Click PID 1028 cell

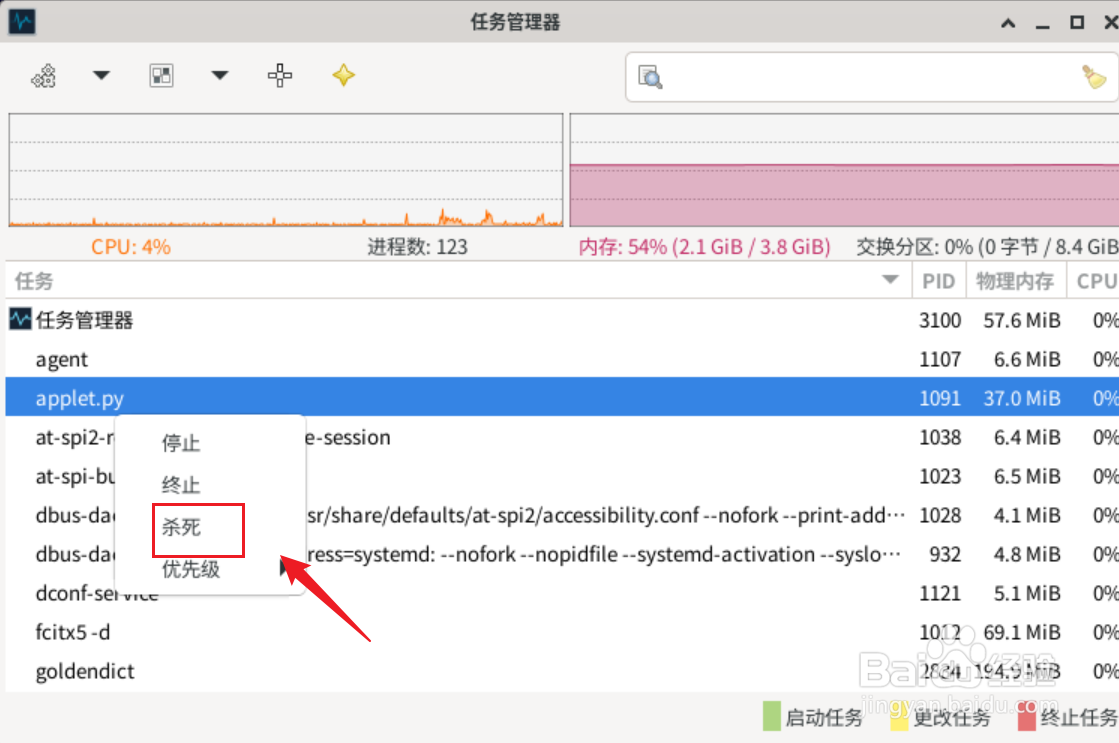(x=940, y=515)
